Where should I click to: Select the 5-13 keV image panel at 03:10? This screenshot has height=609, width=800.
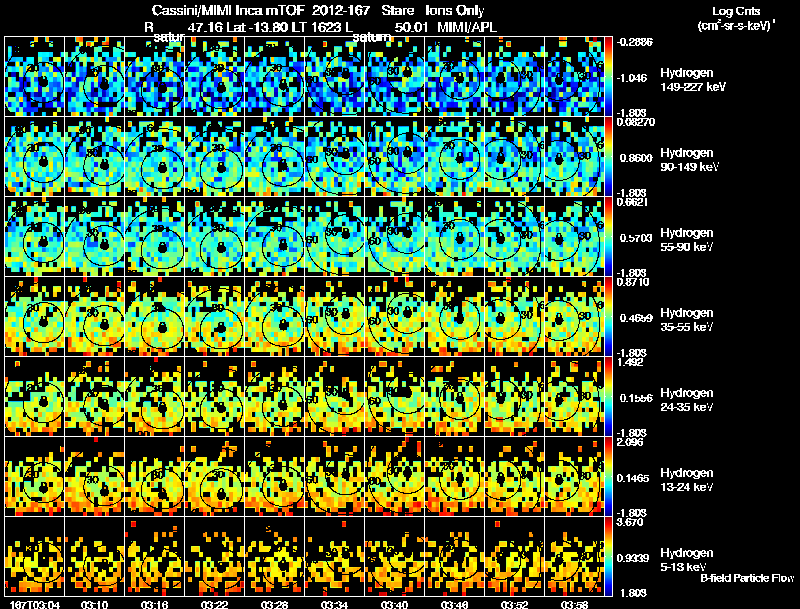click(95, 556)
